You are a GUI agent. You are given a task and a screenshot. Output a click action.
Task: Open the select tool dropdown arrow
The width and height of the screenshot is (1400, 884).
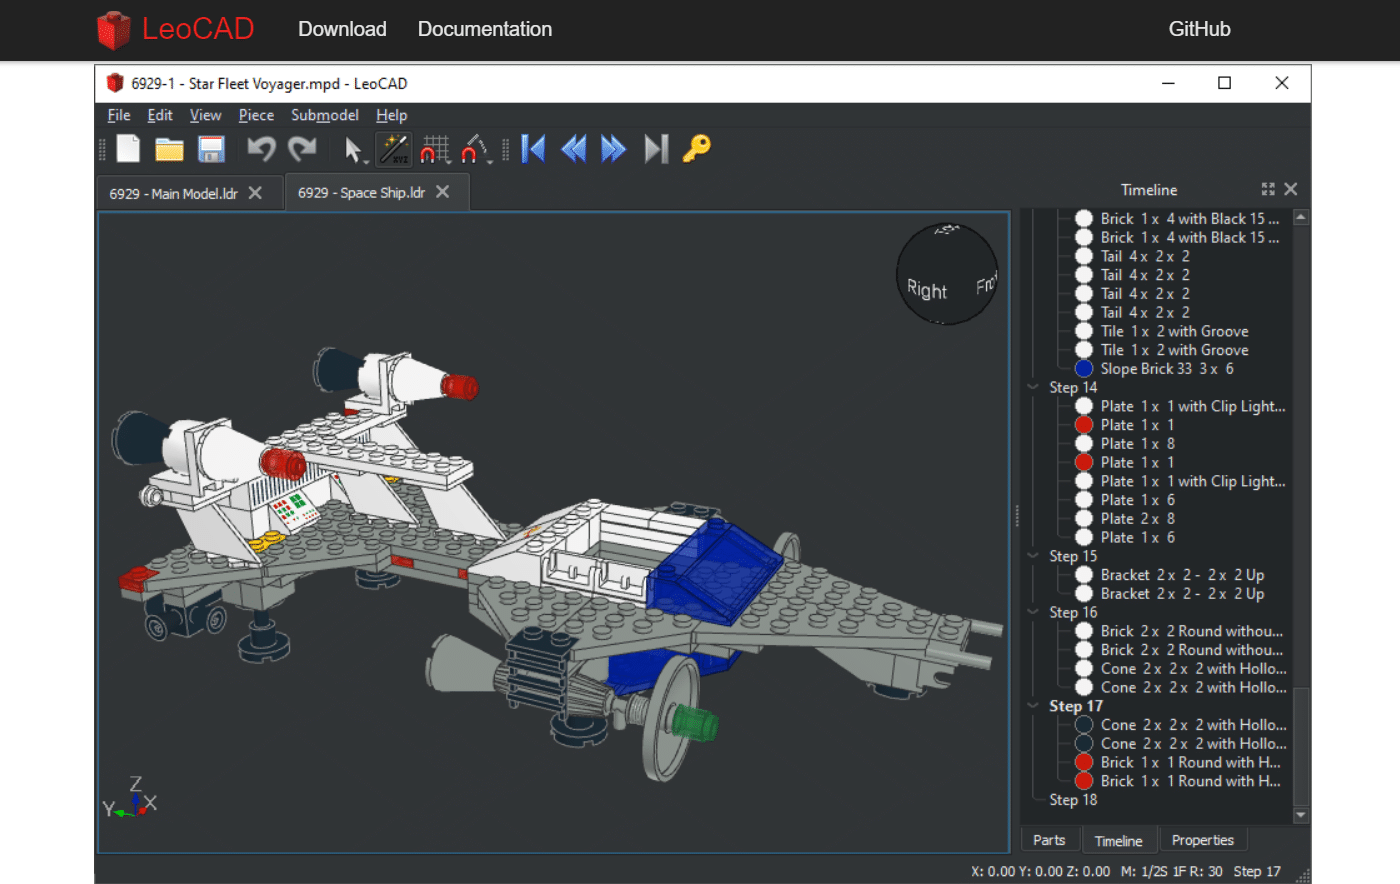tap(367, 161)
